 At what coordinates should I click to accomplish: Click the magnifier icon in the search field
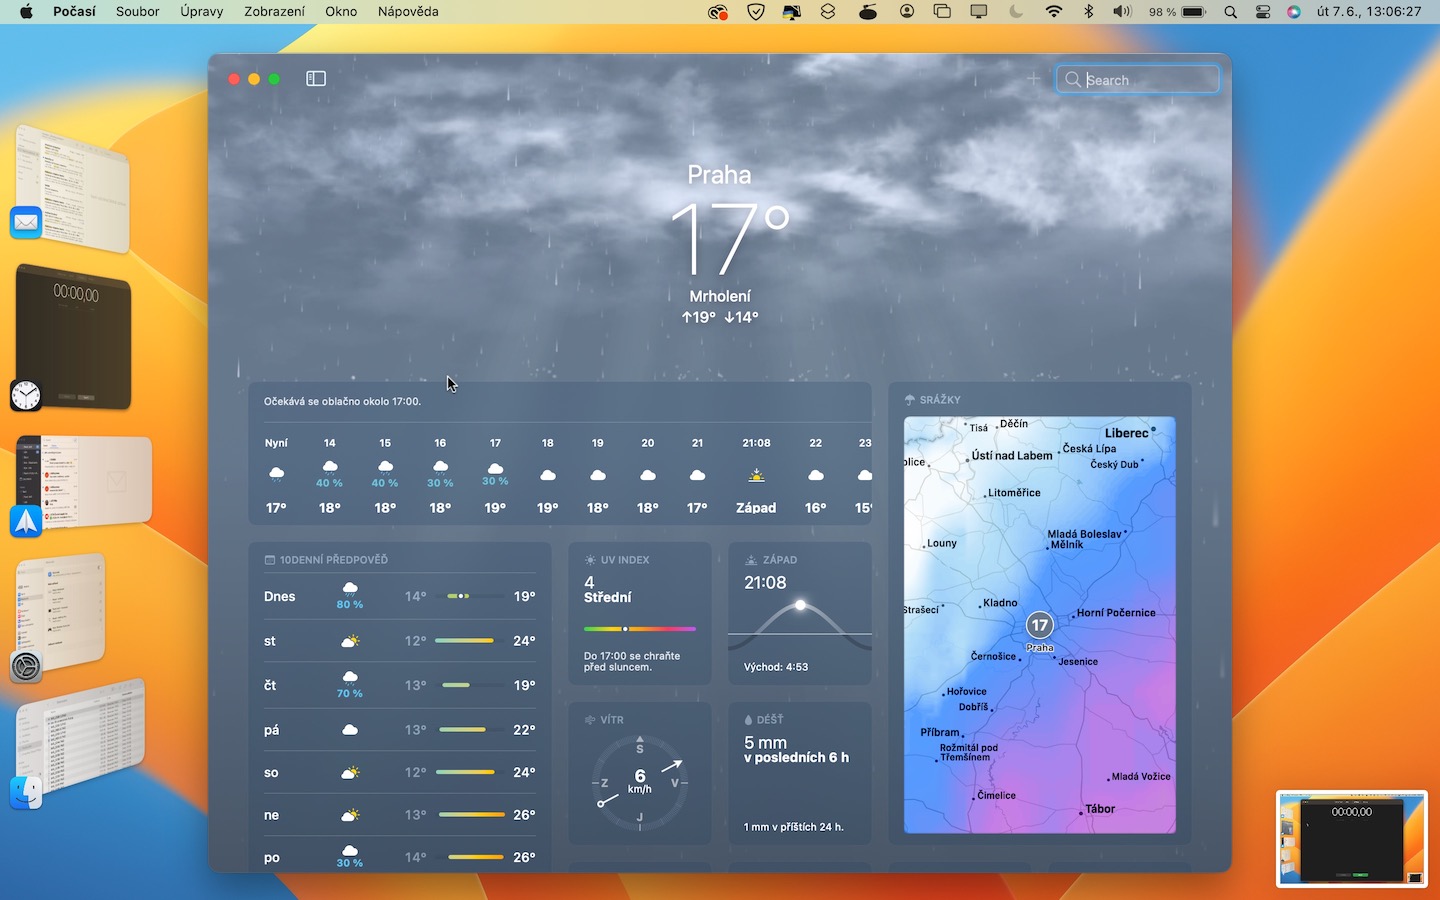click(x=1073, y=79)
